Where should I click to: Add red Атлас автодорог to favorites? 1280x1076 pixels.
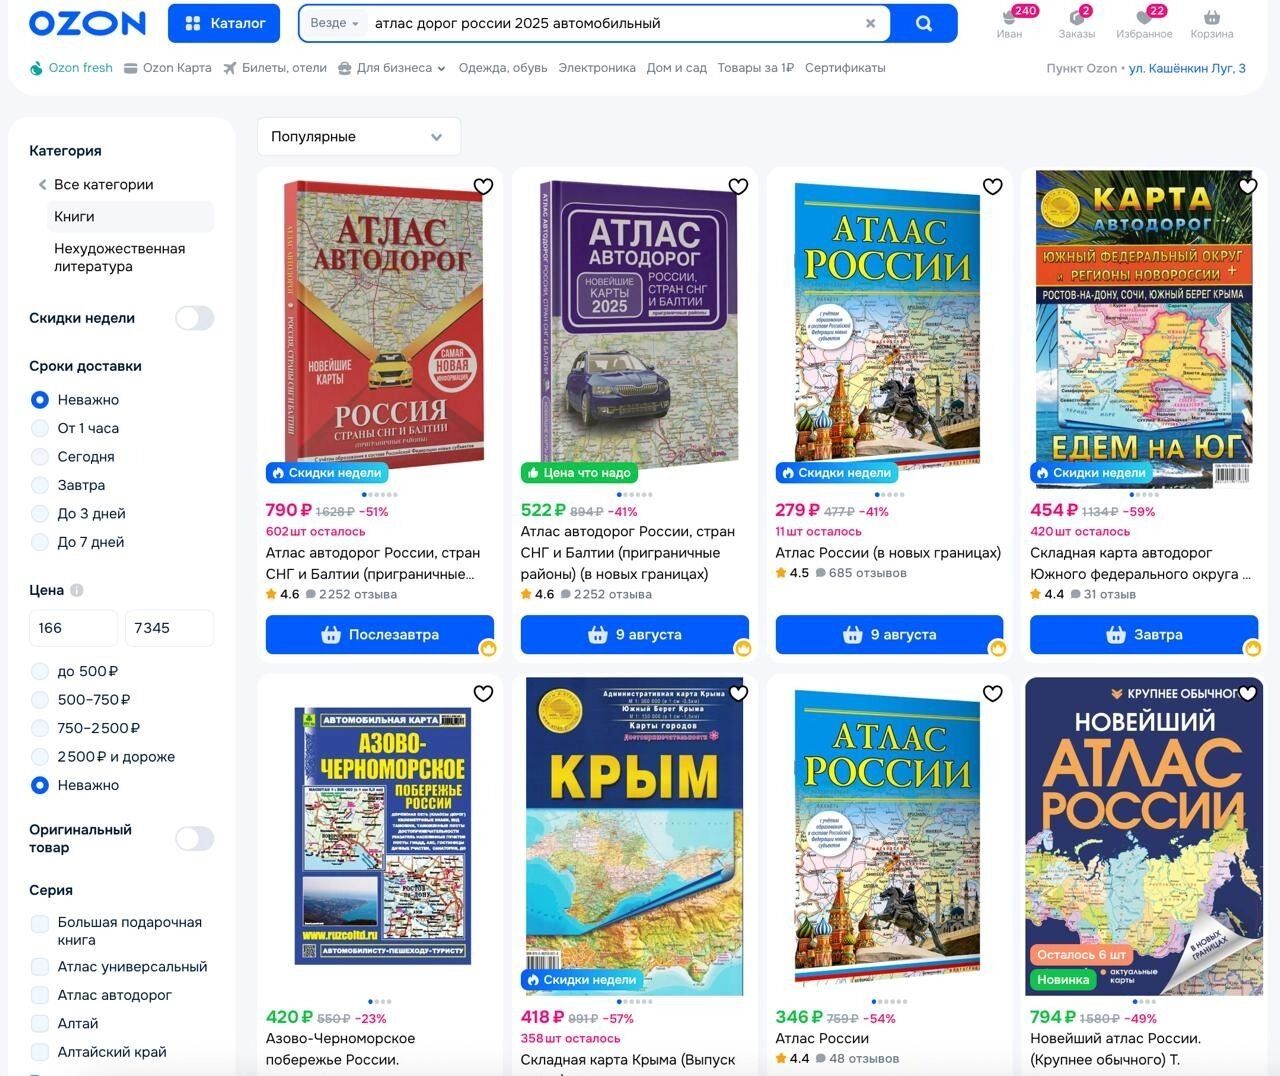(x=483, y=186)
